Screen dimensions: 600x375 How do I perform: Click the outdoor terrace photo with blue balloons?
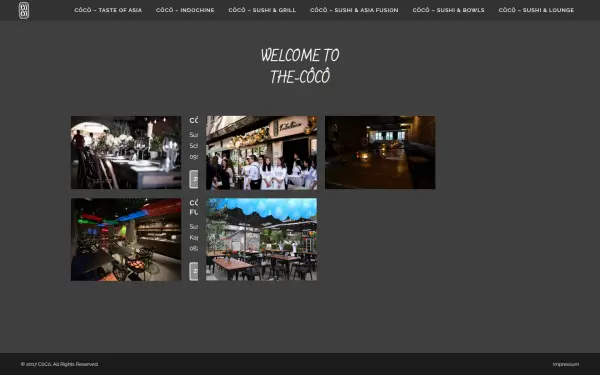(x=261, y=240)
